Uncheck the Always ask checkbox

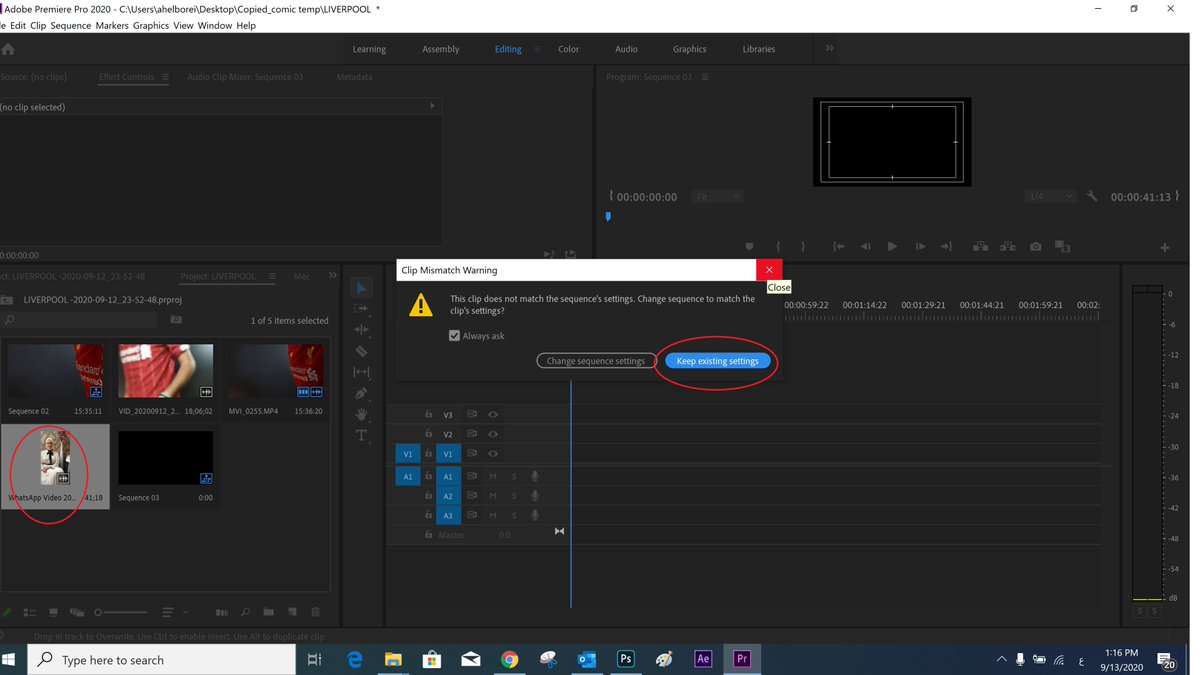tap(455, 336)
